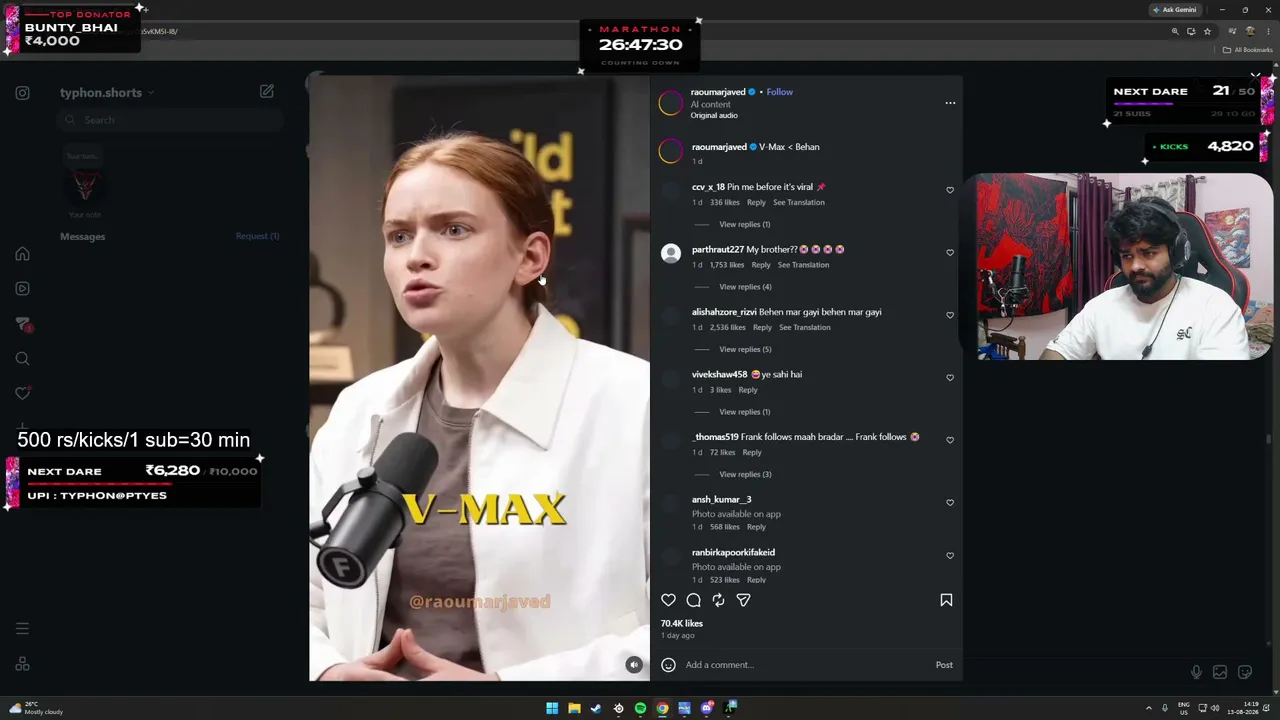This screenshot has height=720, width=1280.
Task: See translation of ccv_x_18's comment
Action: click(x=799, y=202)
